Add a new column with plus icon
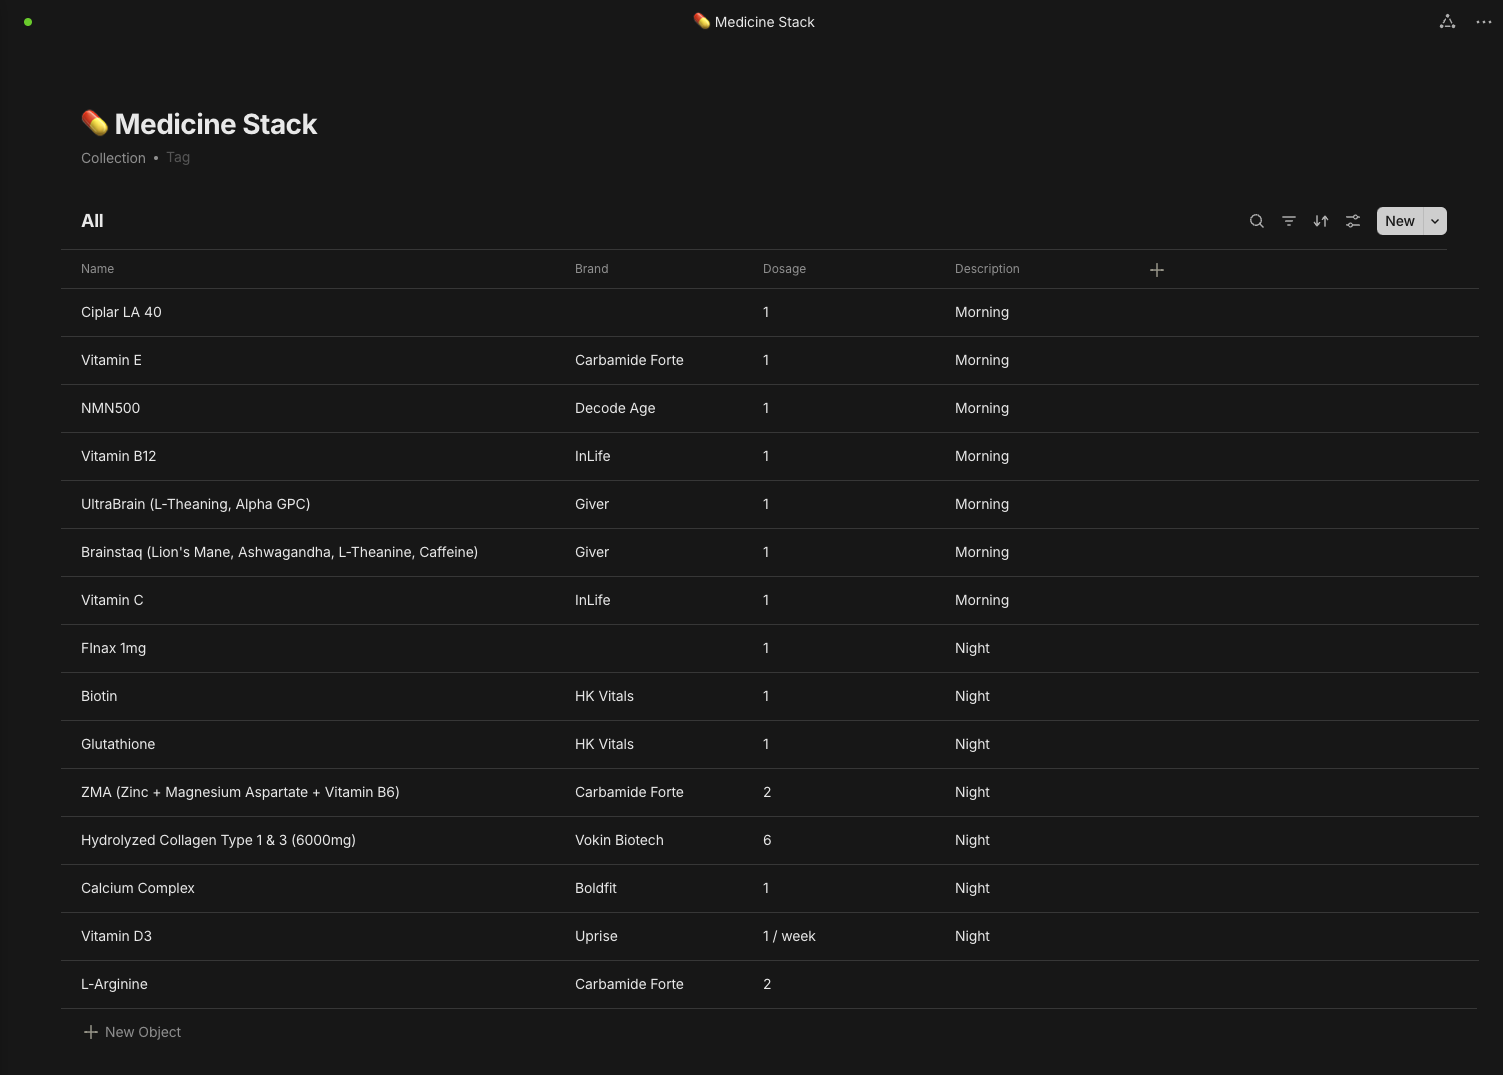1503x1075 pixels. [x=1157, y=270]
